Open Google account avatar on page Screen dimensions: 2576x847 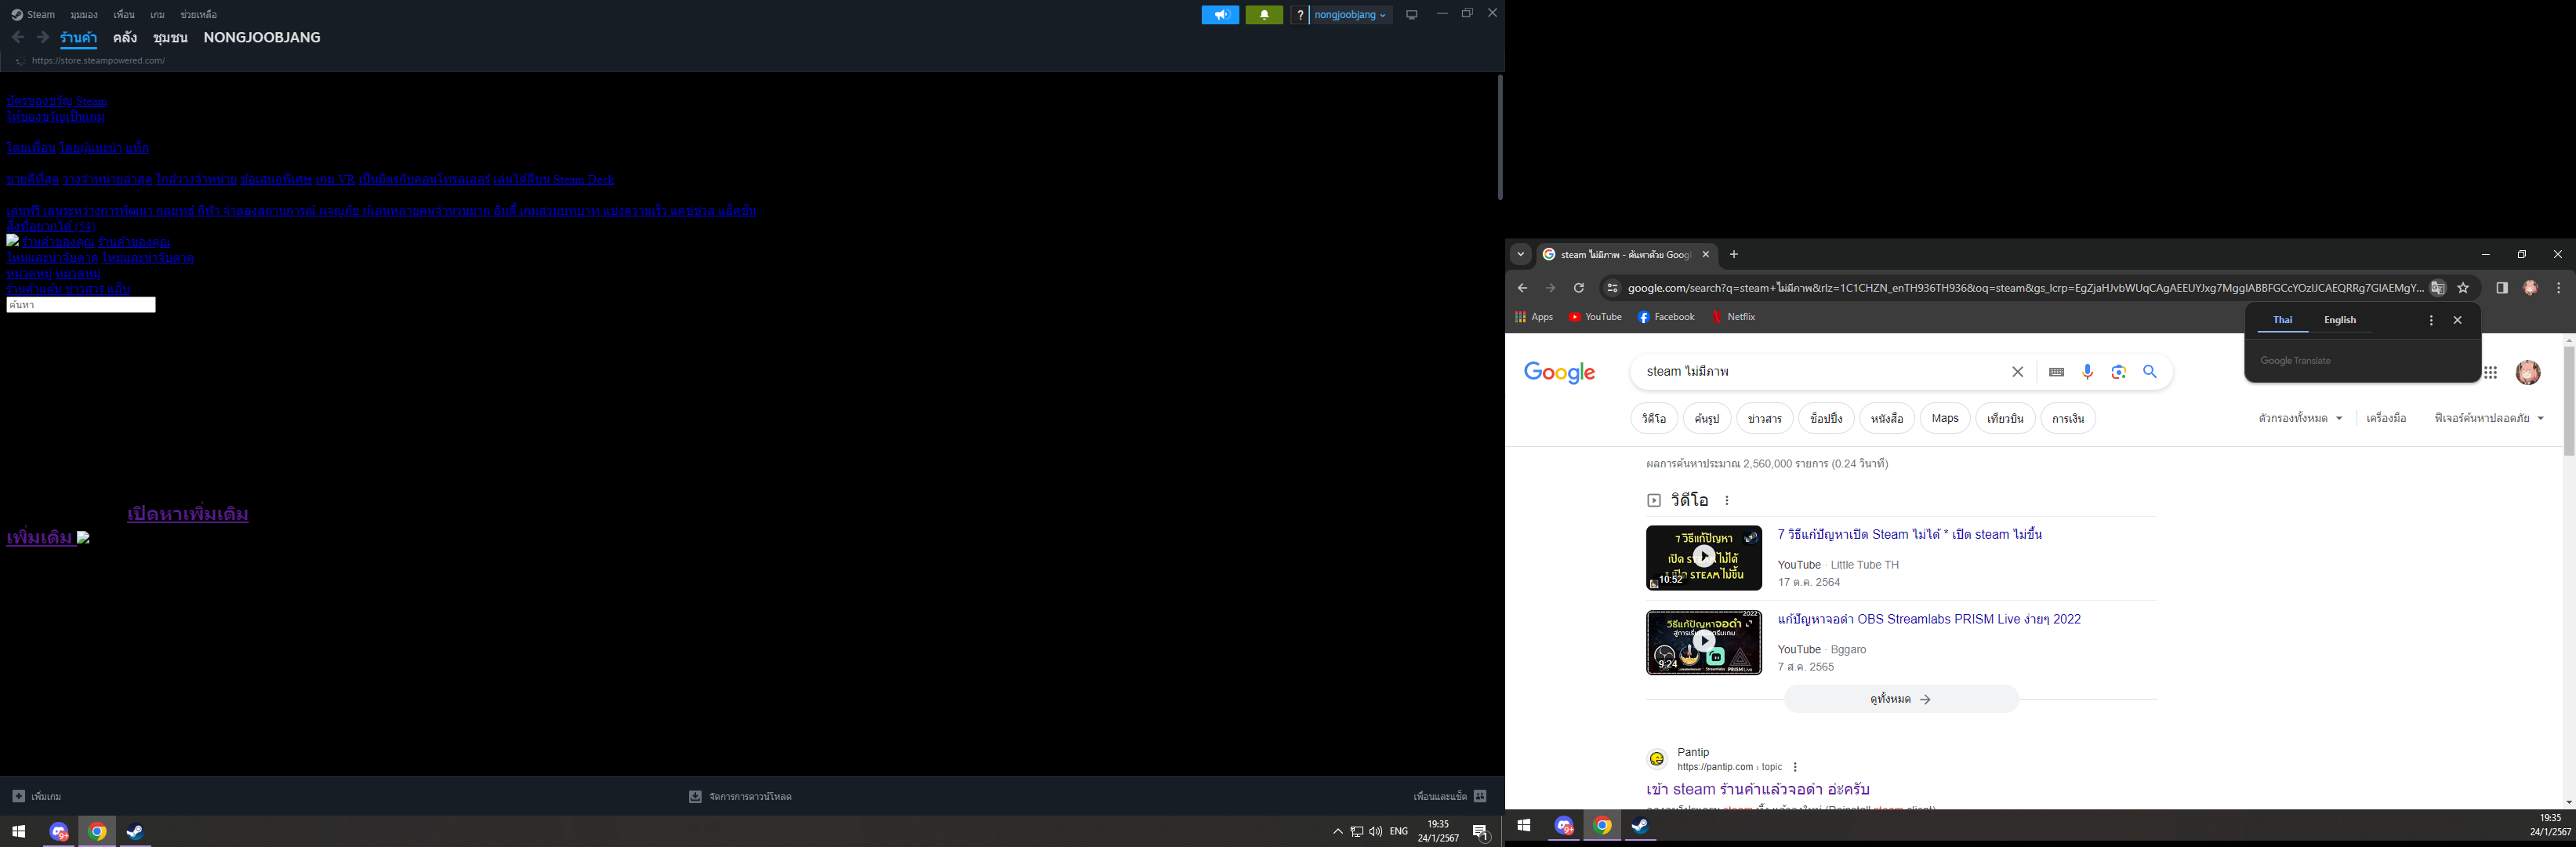click(x=2528, y=372)
